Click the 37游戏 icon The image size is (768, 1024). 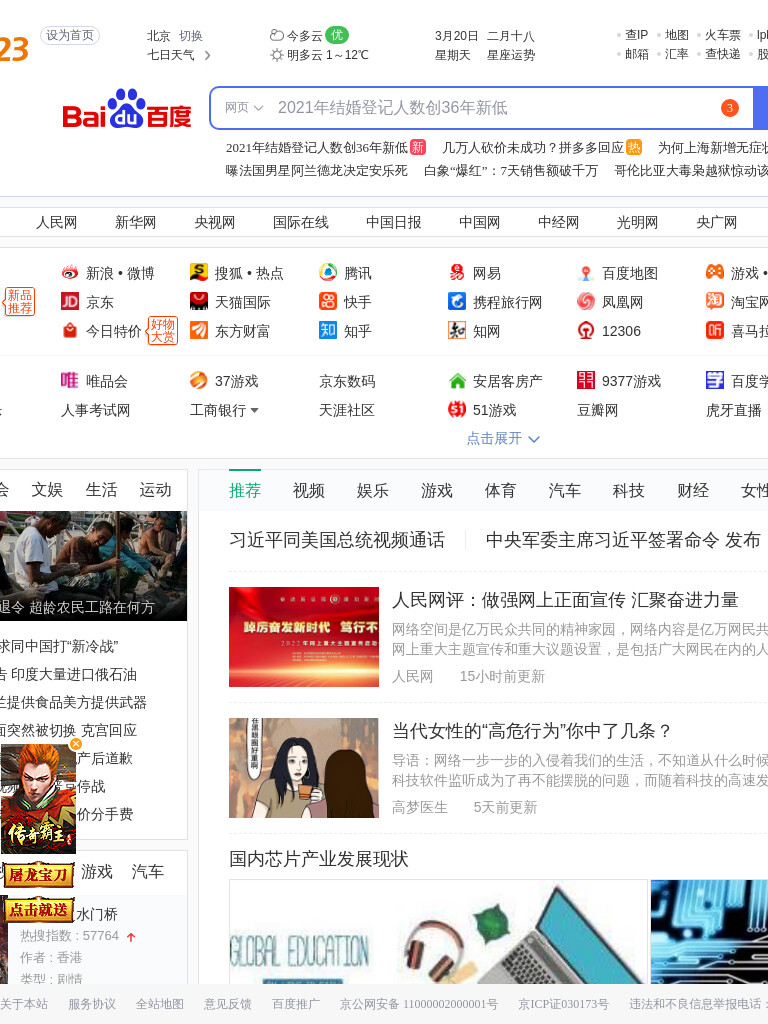point(199,380)
